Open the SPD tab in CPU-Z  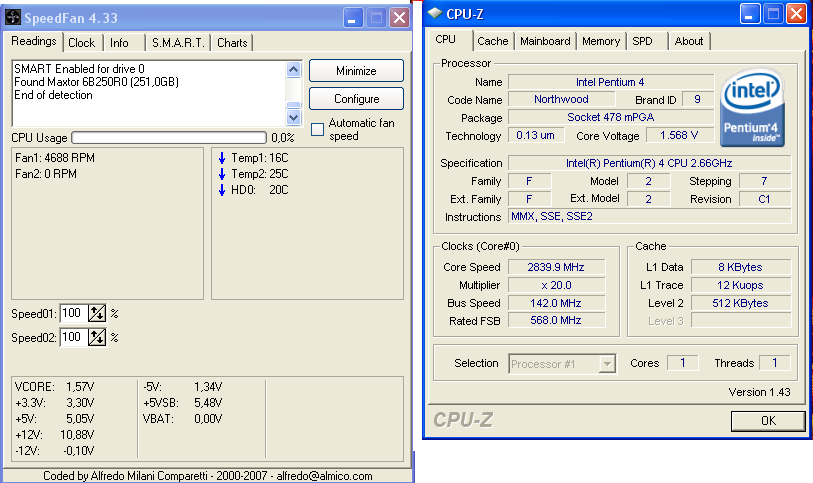coord(642,41)
